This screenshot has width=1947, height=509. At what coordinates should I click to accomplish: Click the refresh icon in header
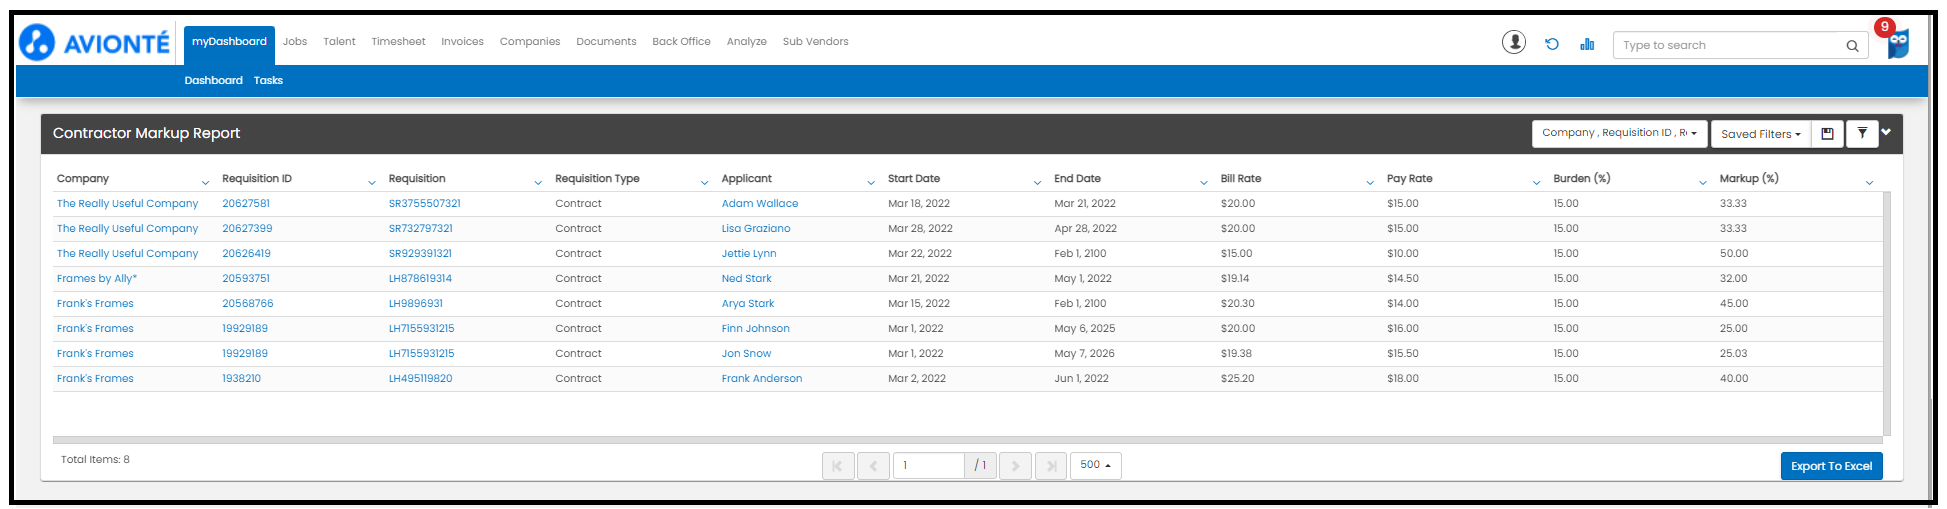click(1551, 44)
